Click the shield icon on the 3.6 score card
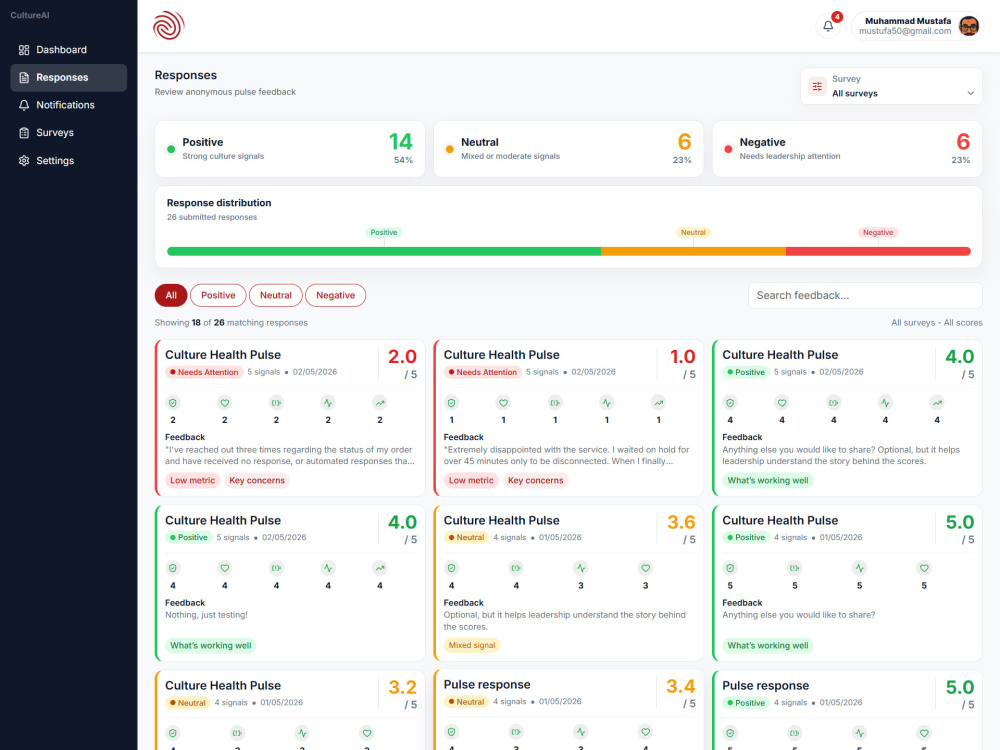Screen dimensions: 1000x750 coord(452,568)
